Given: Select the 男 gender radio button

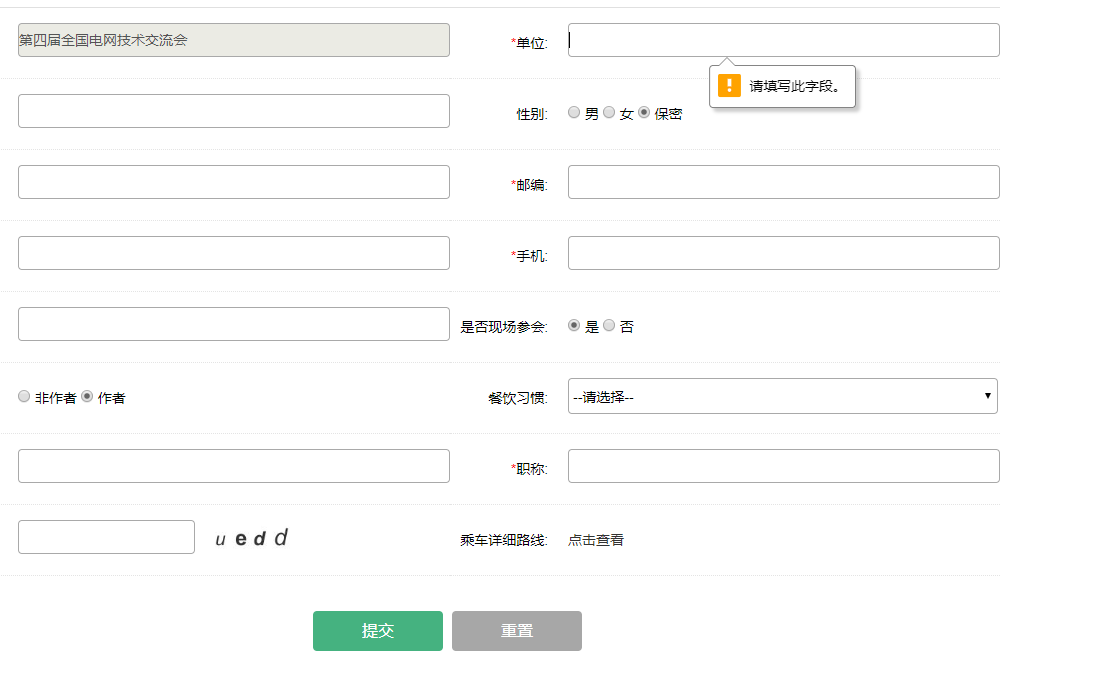Looking at the screenshot, I should point(574,113).
